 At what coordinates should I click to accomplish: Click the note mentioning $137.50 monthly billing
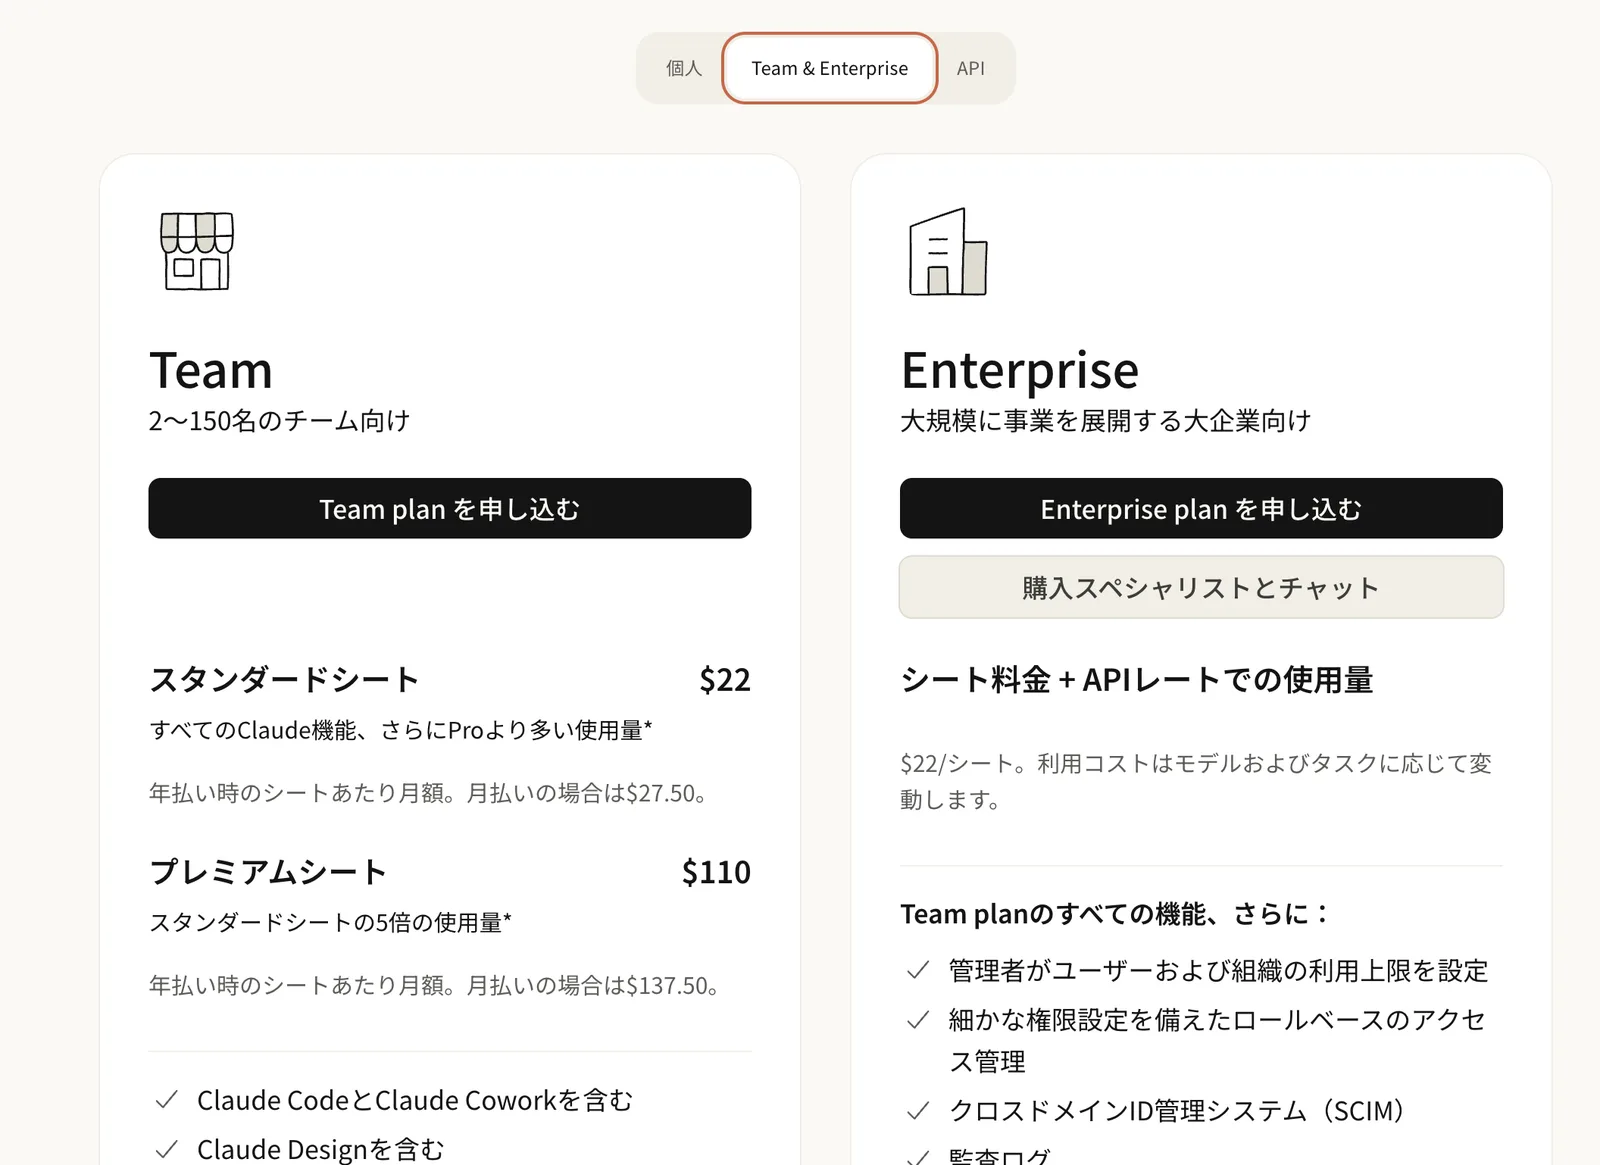click(436, 986)
